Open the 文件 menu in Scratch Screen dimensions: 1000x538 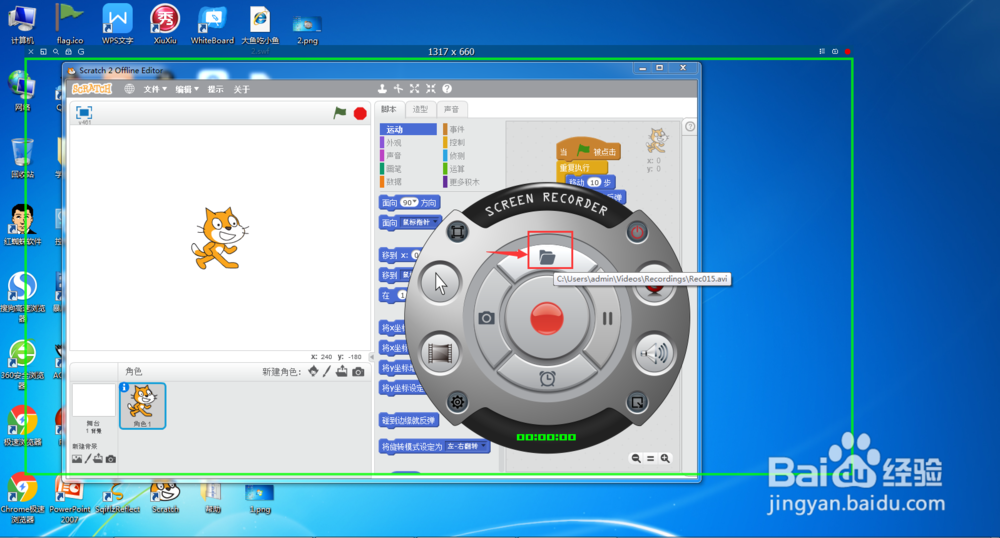tap(155, 89)
